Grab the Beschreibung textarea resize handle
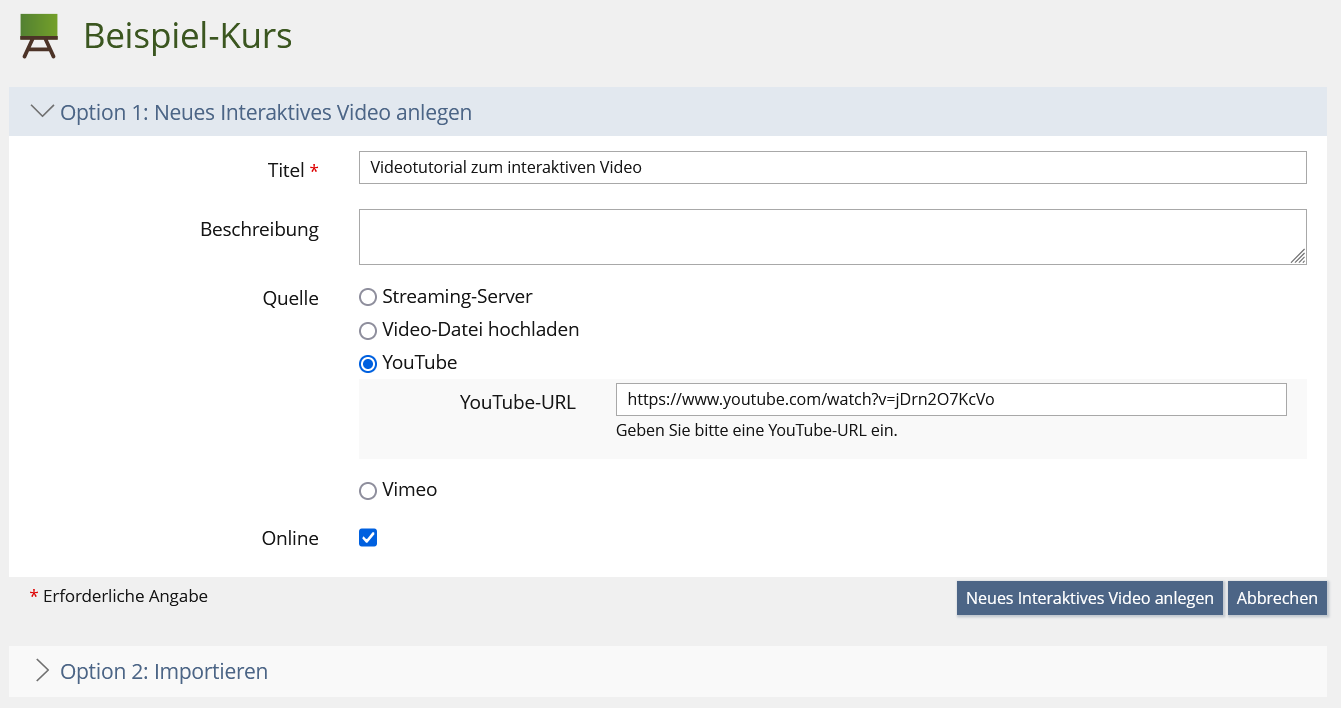1341x708 pixels. click(1298, 257)
